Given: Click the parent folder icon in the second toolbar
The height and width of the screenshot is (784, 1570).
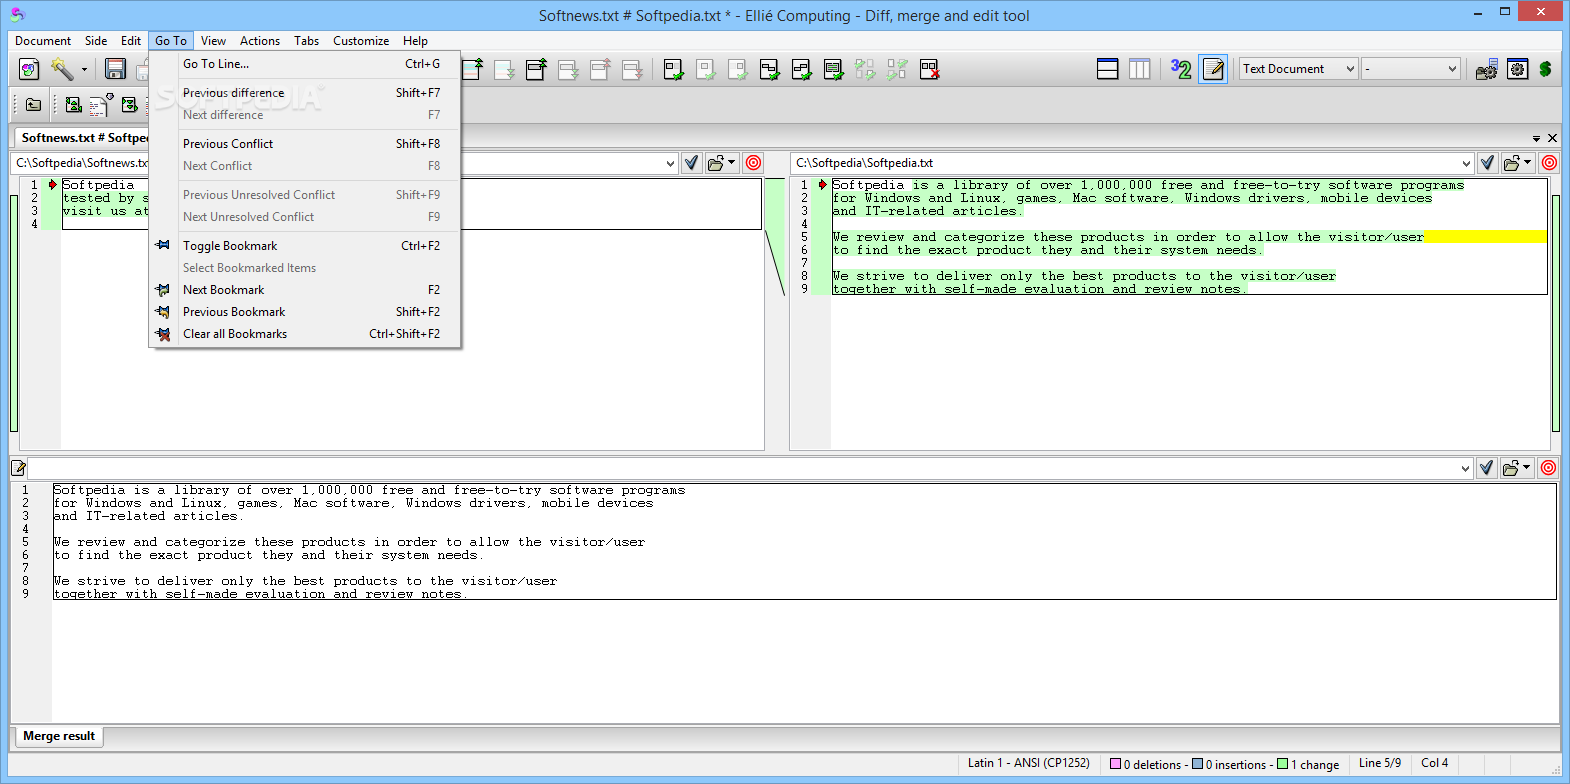Looking at the screenshot, I should (x=33, y=105).
